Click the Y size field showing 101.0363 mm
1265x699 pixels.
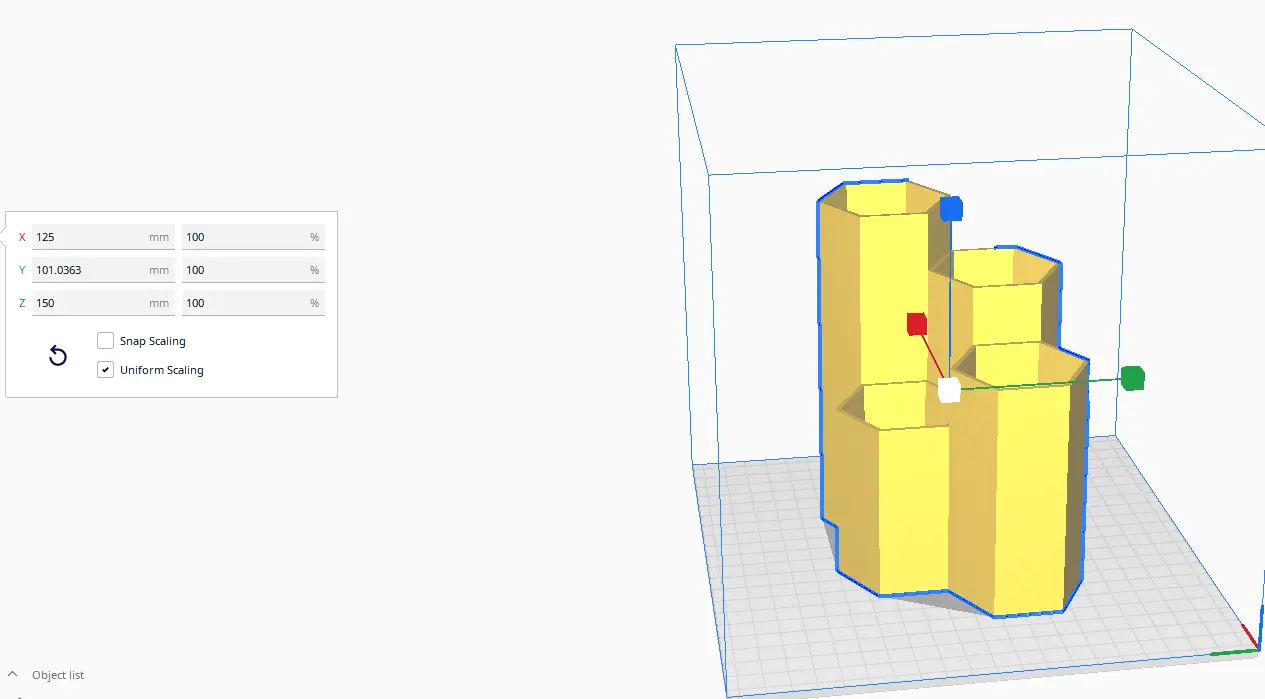coord(103,270)
